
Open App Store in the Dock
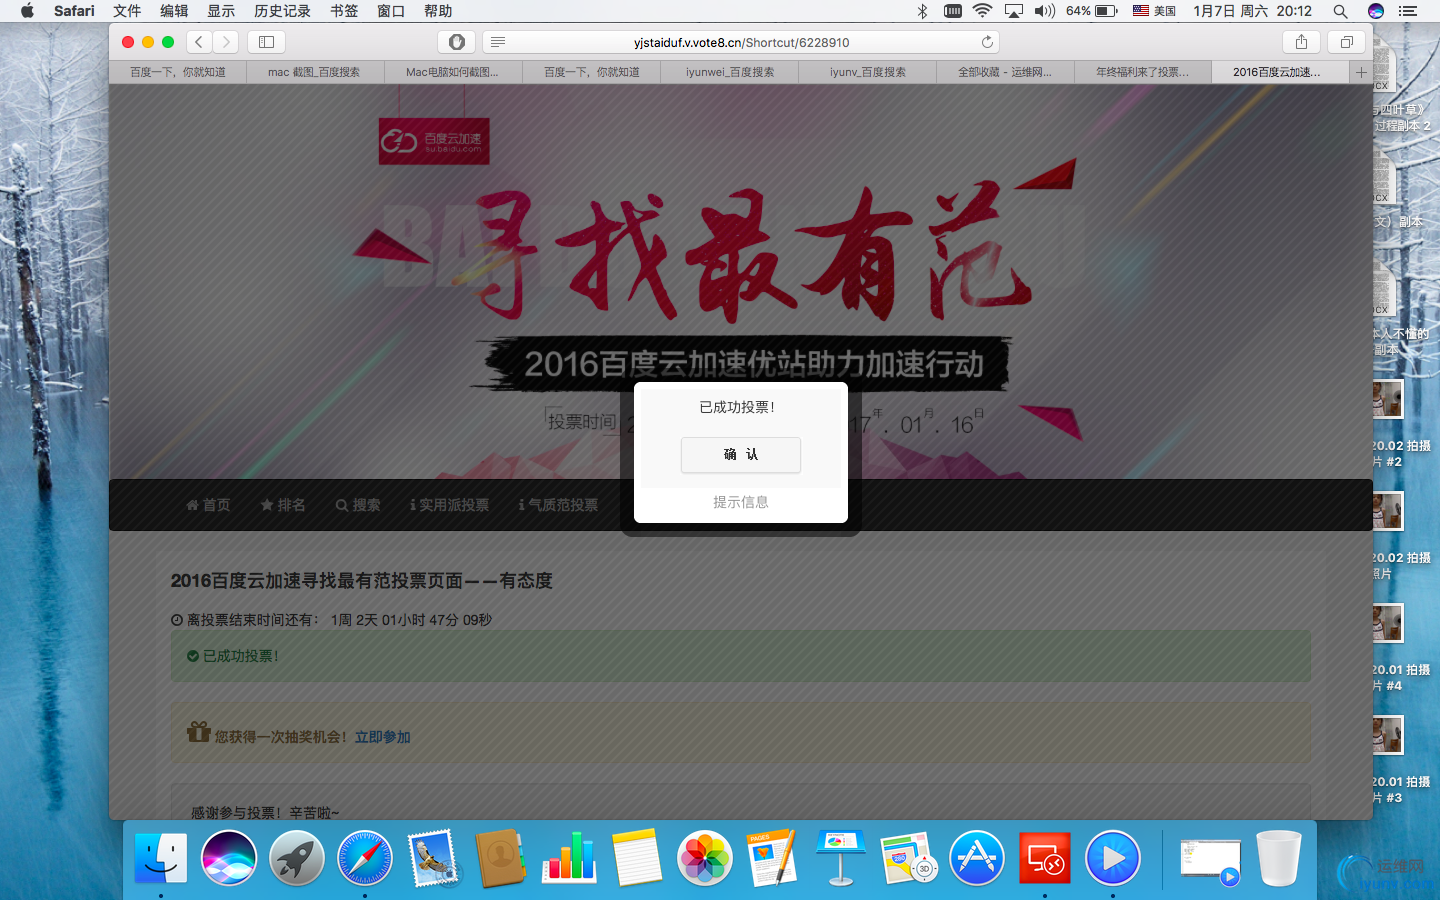pyautogui.click(x=977, y=858)
